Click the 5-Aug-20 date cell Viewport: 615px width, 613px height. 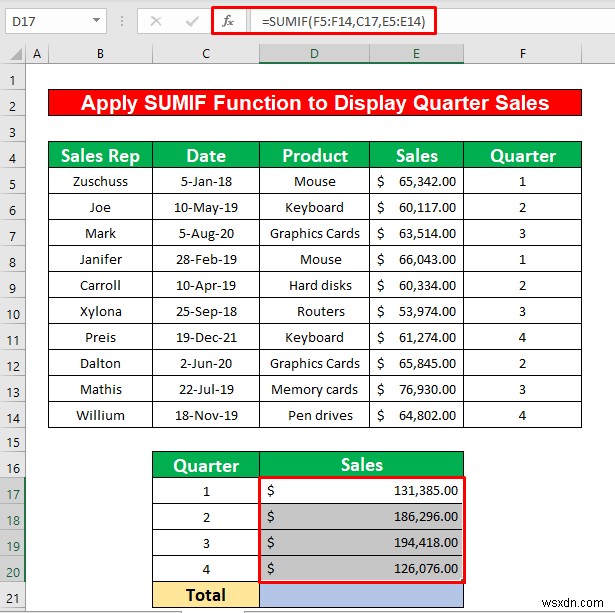coord(206,233)
